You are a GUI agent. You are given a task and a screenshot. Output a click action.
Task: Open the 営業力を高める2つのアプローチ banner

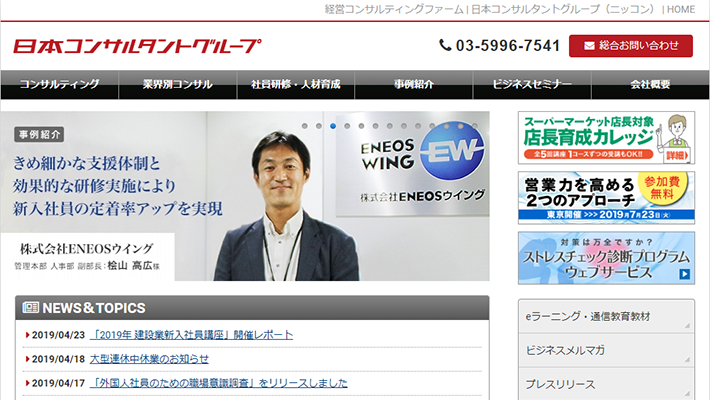606,198
